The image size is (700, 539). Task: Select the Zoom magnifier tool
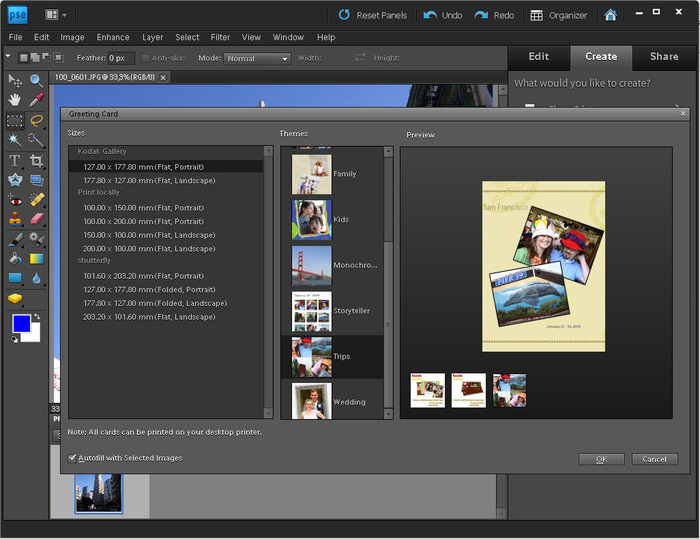[36, 80]
